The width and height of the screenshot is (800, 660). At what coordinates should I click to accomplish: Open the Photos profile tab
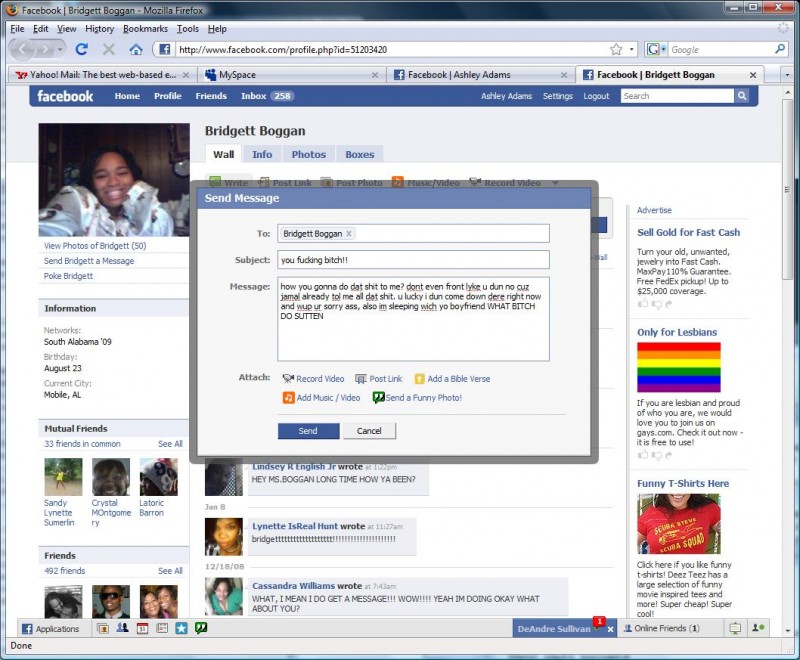[x=309, y=155]
